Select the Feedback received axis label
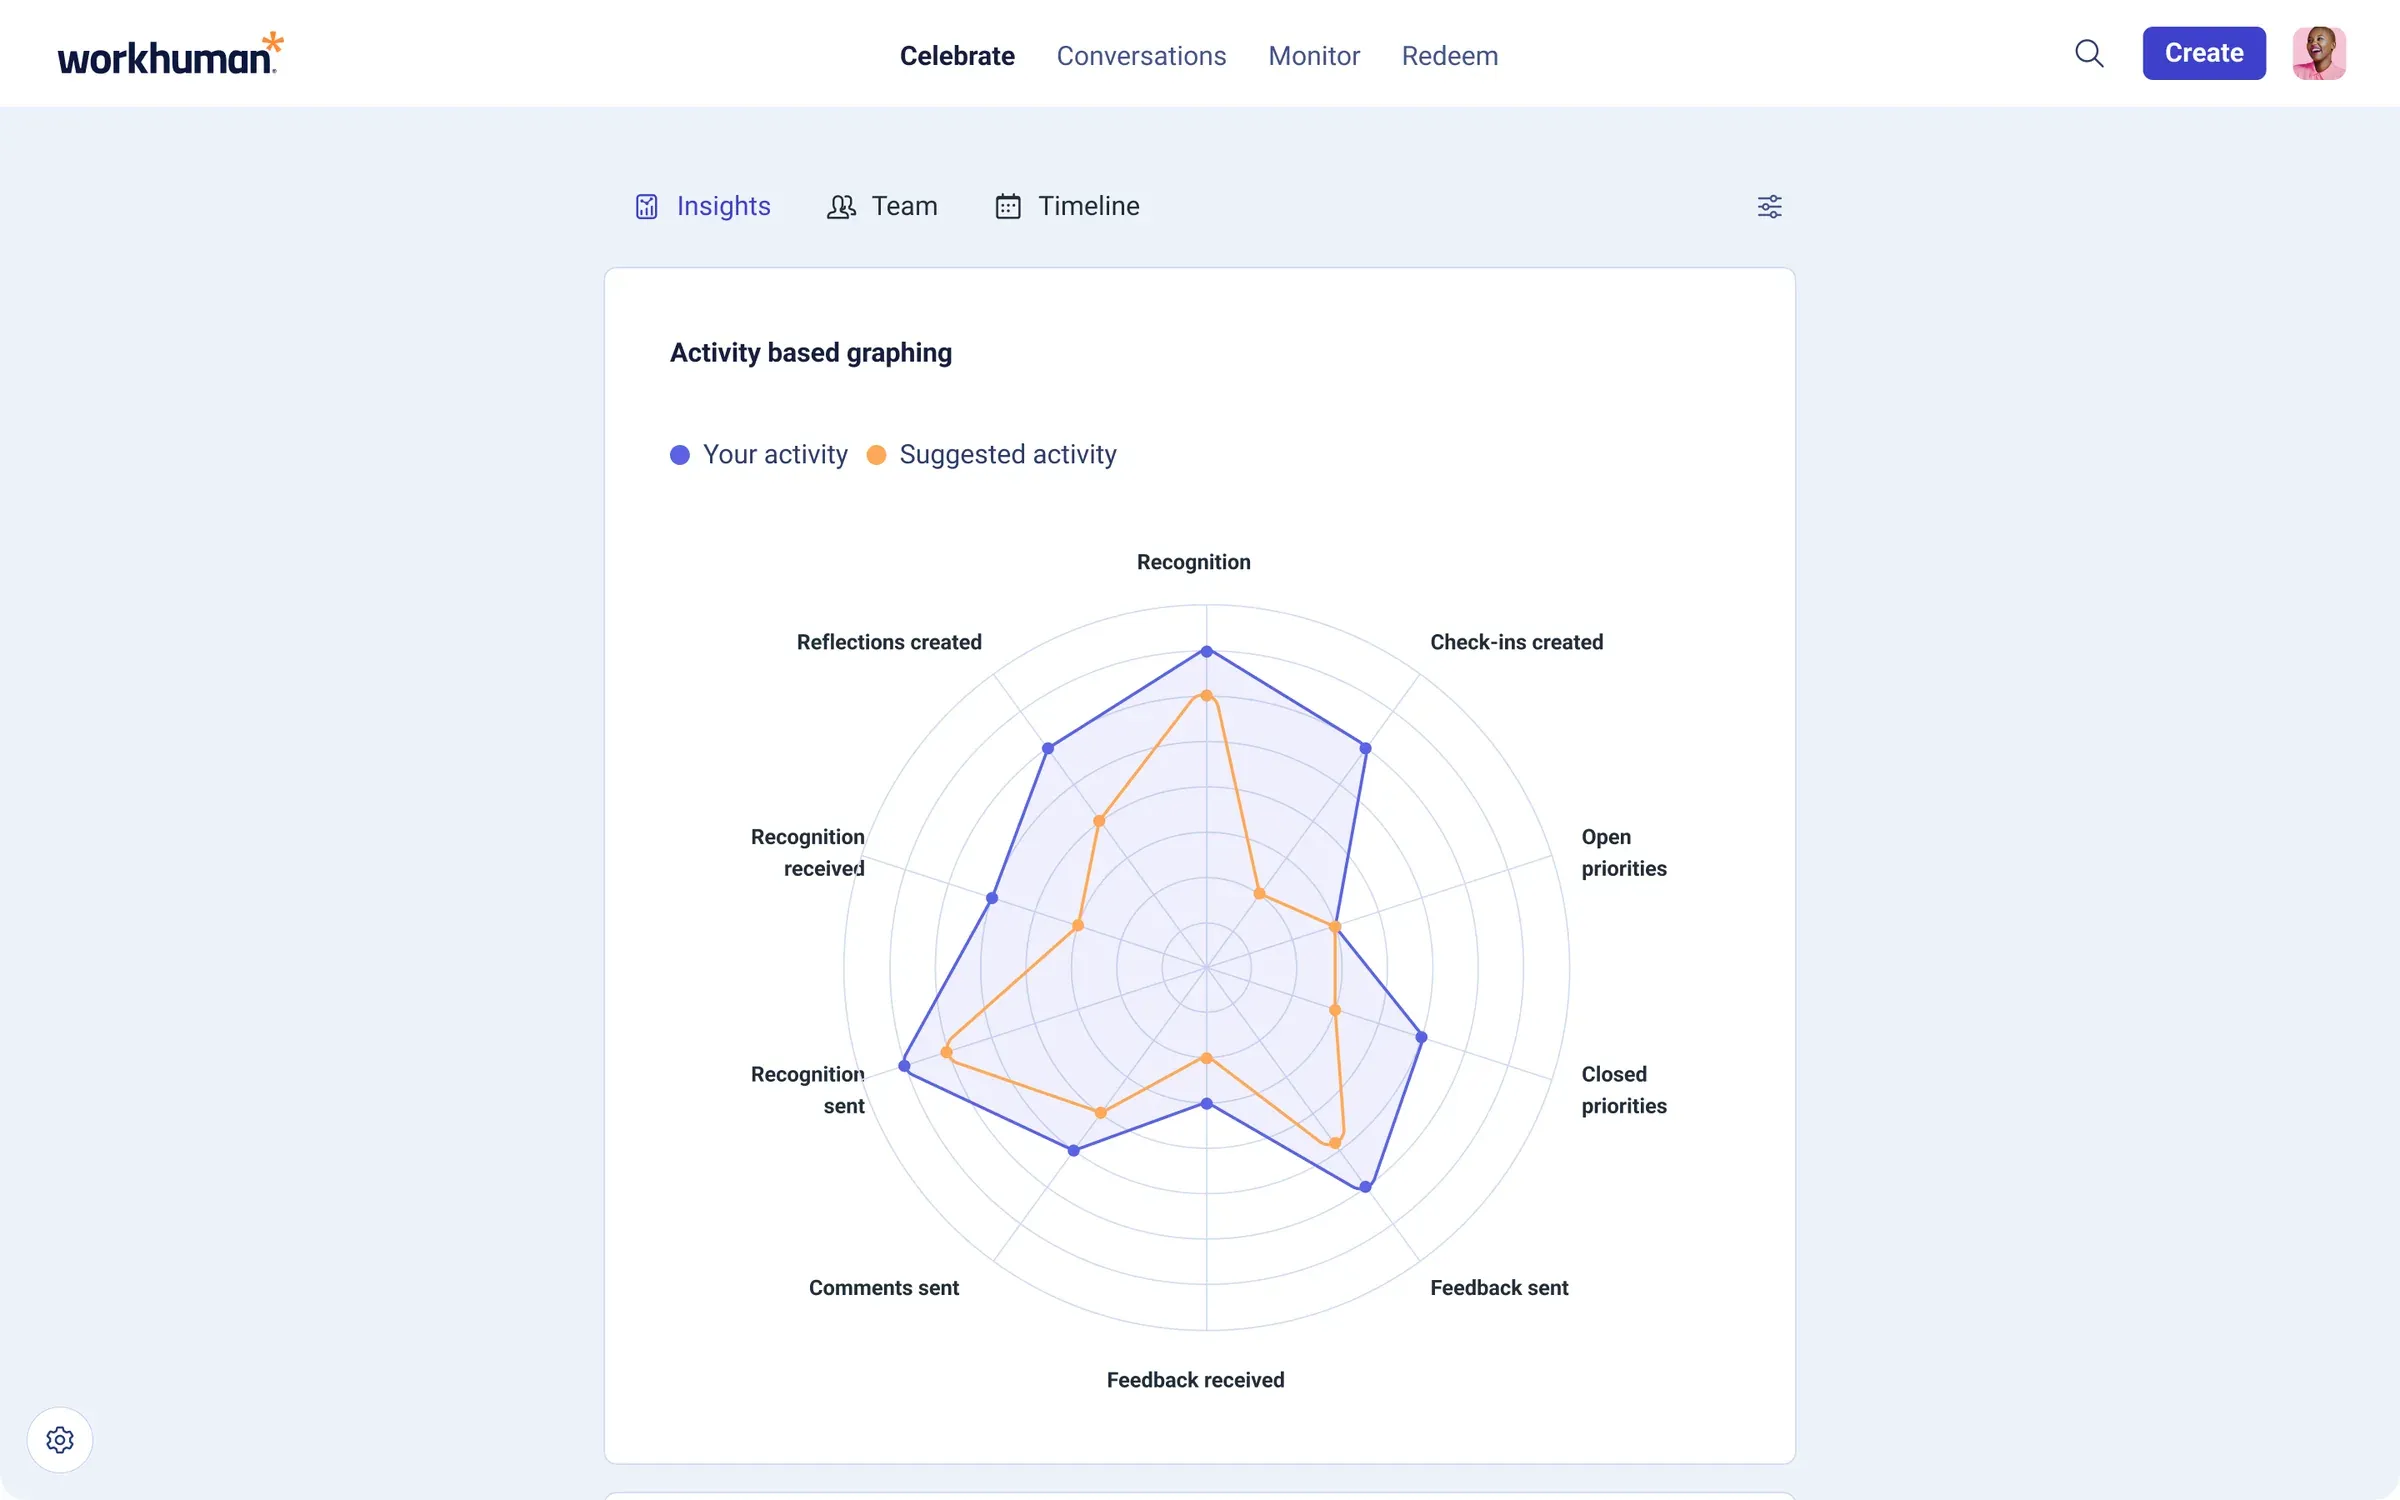Image resolution: width=2400 pixels, height=1500 pixels. 1195,1380
